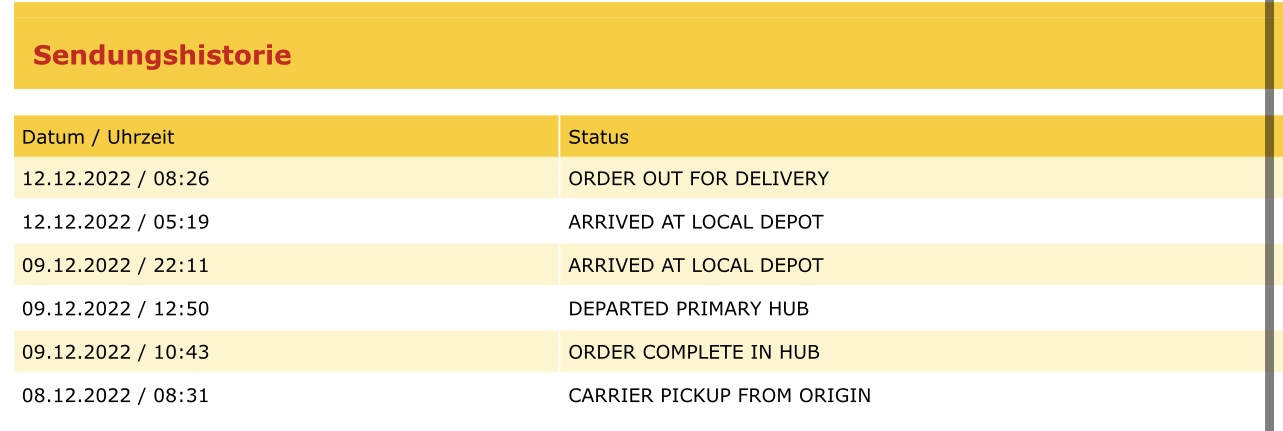Select the DEPARTED PRIMARY HUB status
This screenshot has width=1283, height=431.
tap(688, 309)
